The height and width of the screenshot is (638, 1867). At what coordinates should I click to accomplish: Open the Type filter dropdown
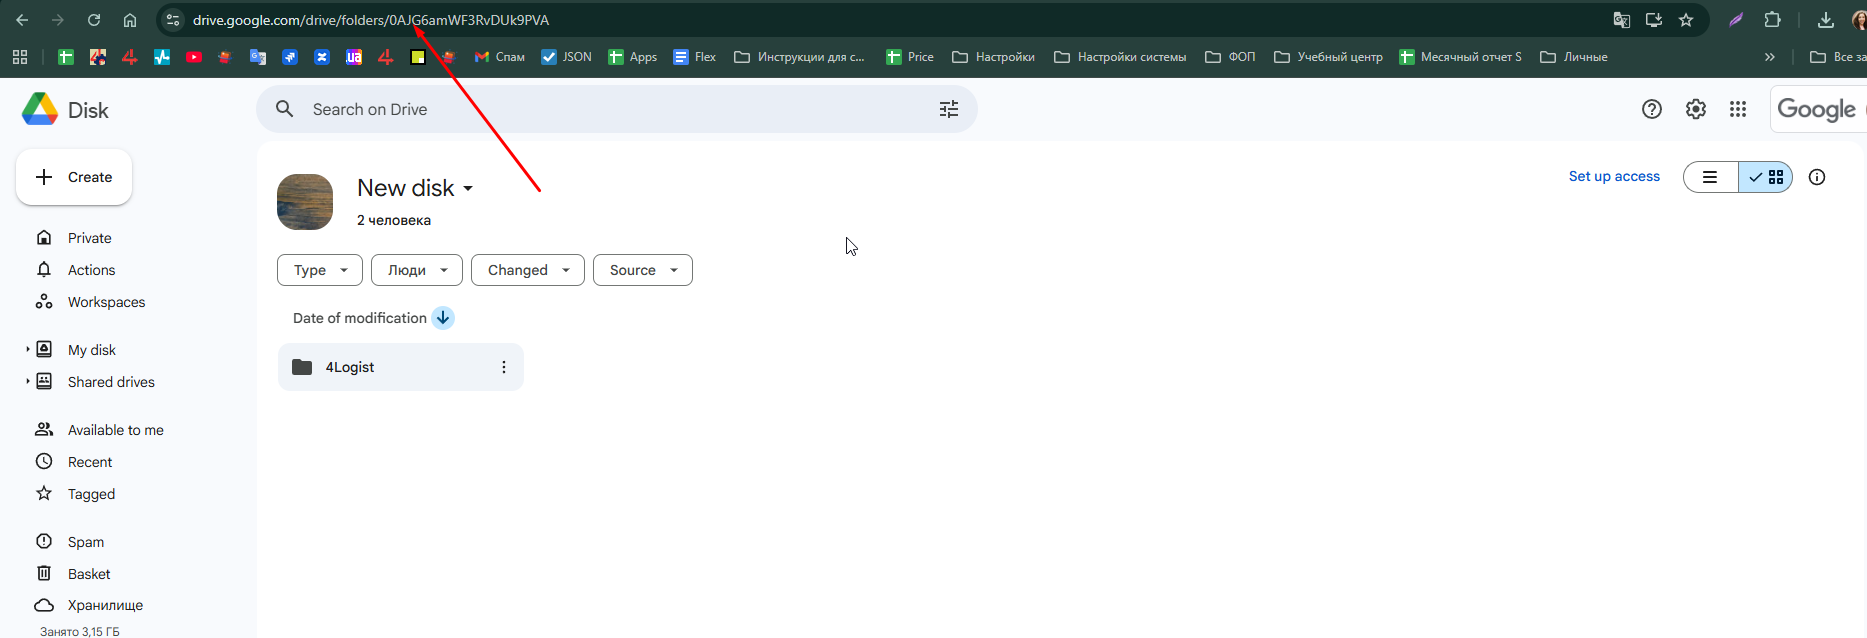320,270
